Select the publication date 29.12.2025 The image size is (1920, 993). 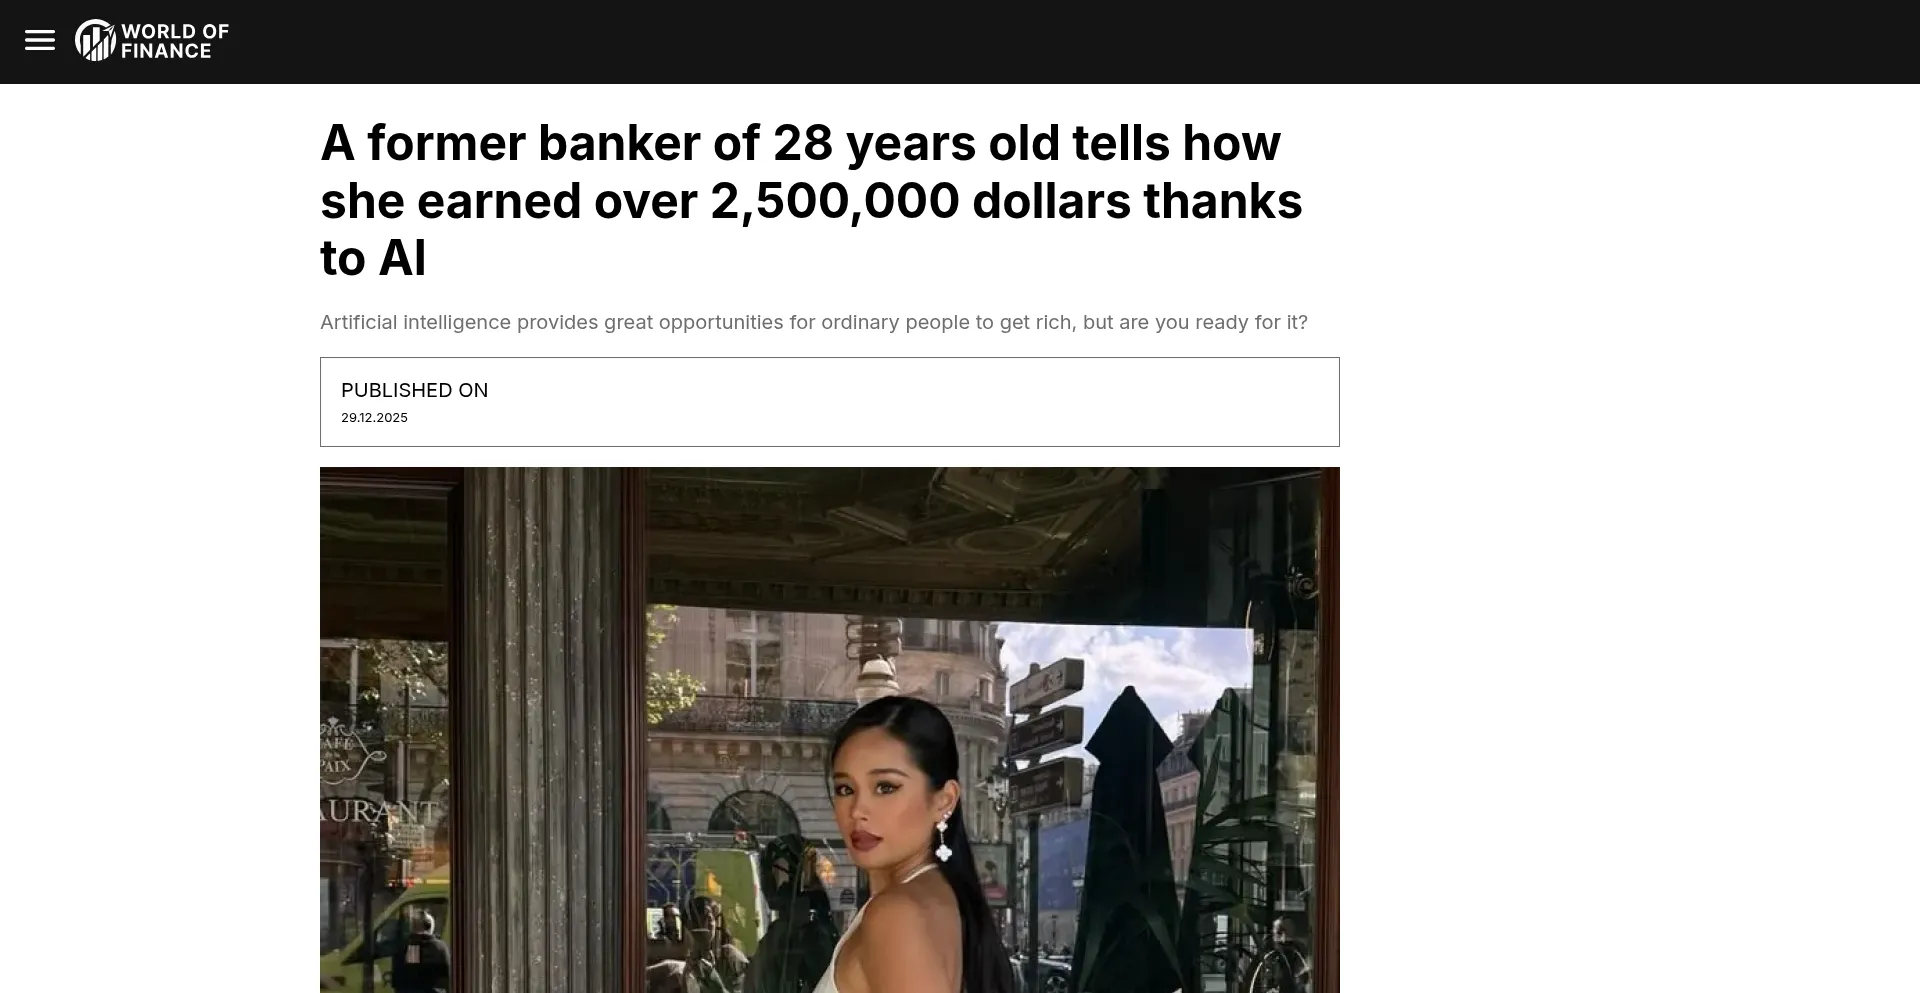click(374, 418)
